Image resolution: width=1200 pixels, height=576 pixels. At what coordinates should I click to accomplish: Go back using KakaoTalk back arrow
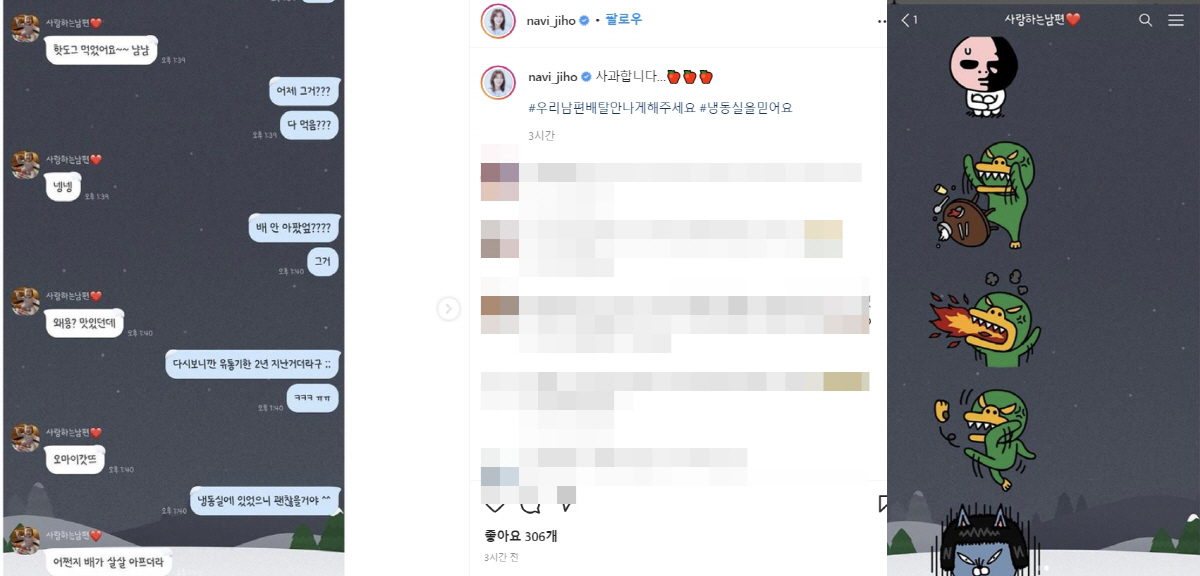[x=906, y=20]
